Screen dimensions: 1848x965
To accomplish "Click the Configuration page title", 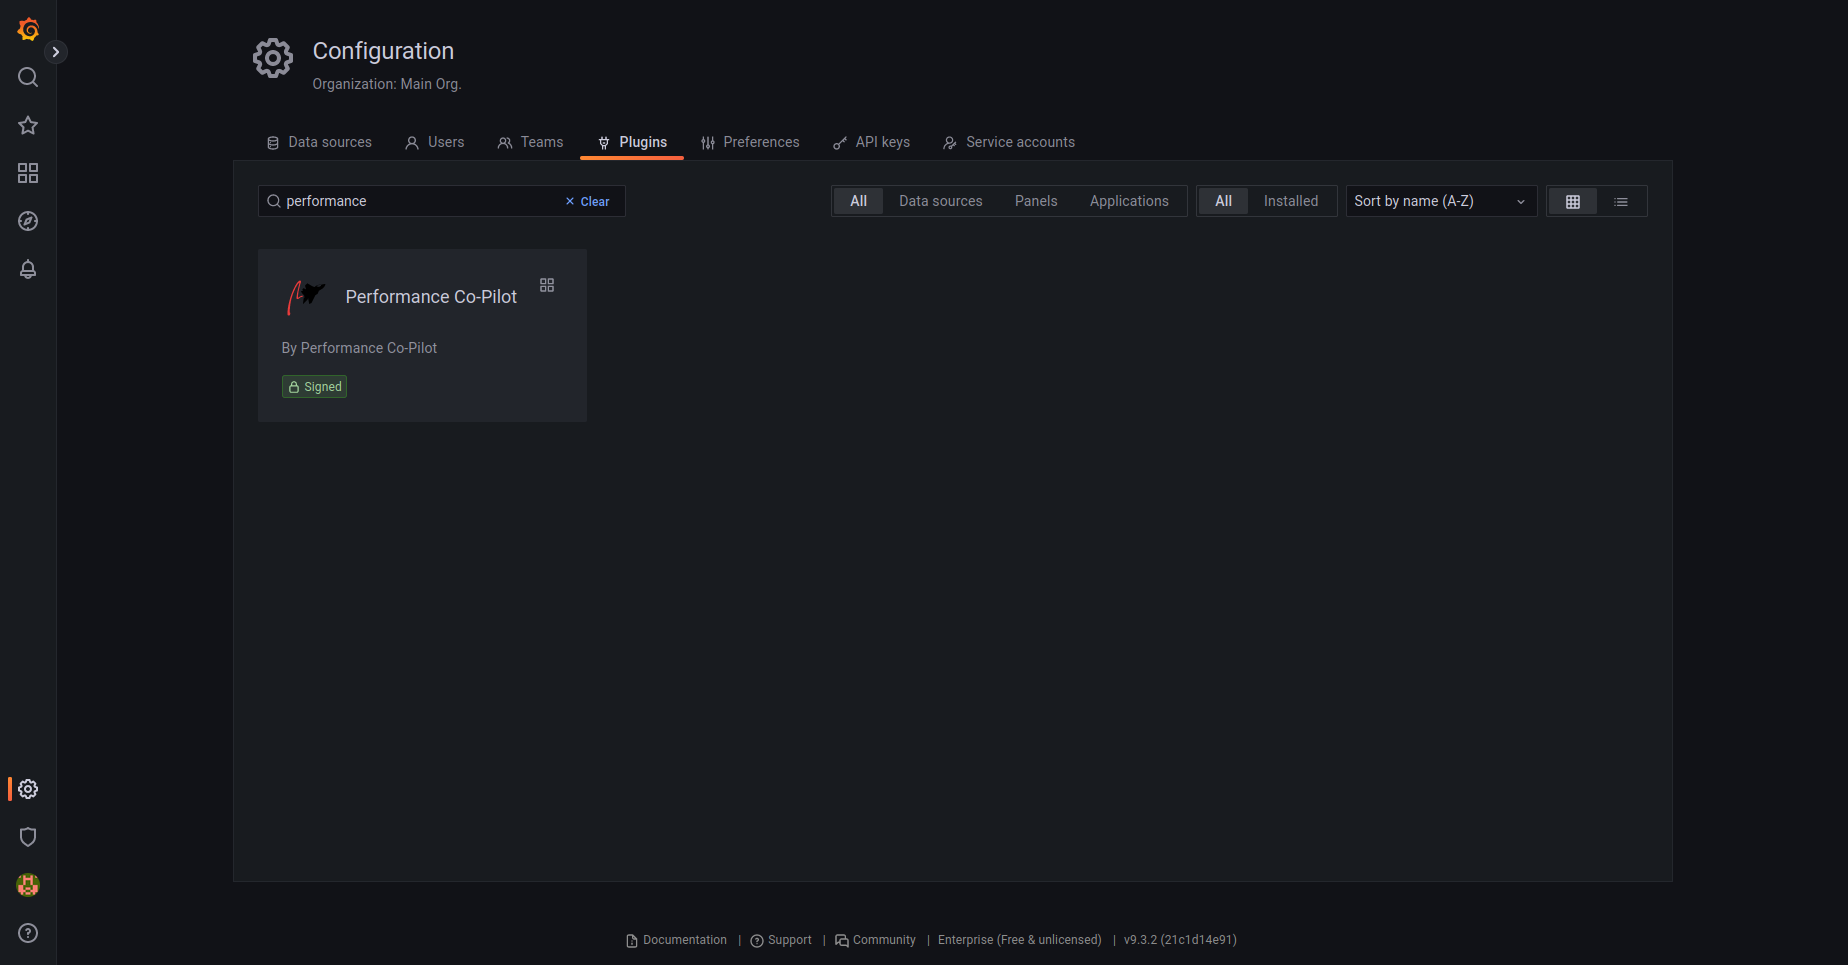I will click(x=383, y=51).
